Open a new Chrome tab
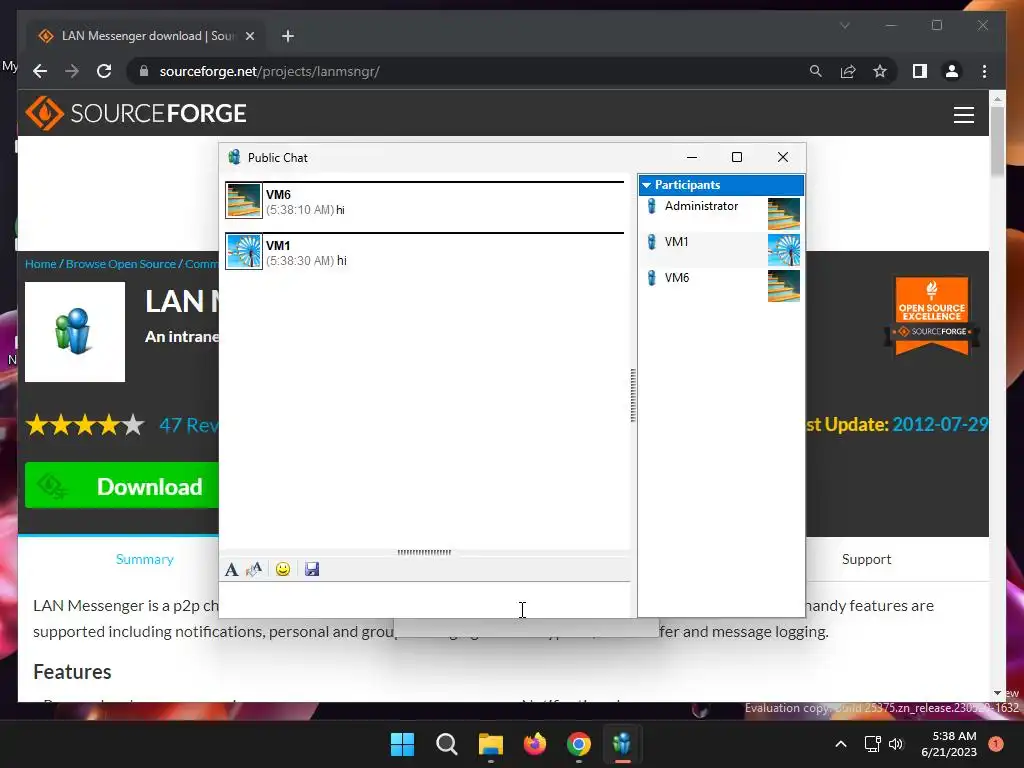The width and height of the screenshot is (1024, 768). coord(288,36)
